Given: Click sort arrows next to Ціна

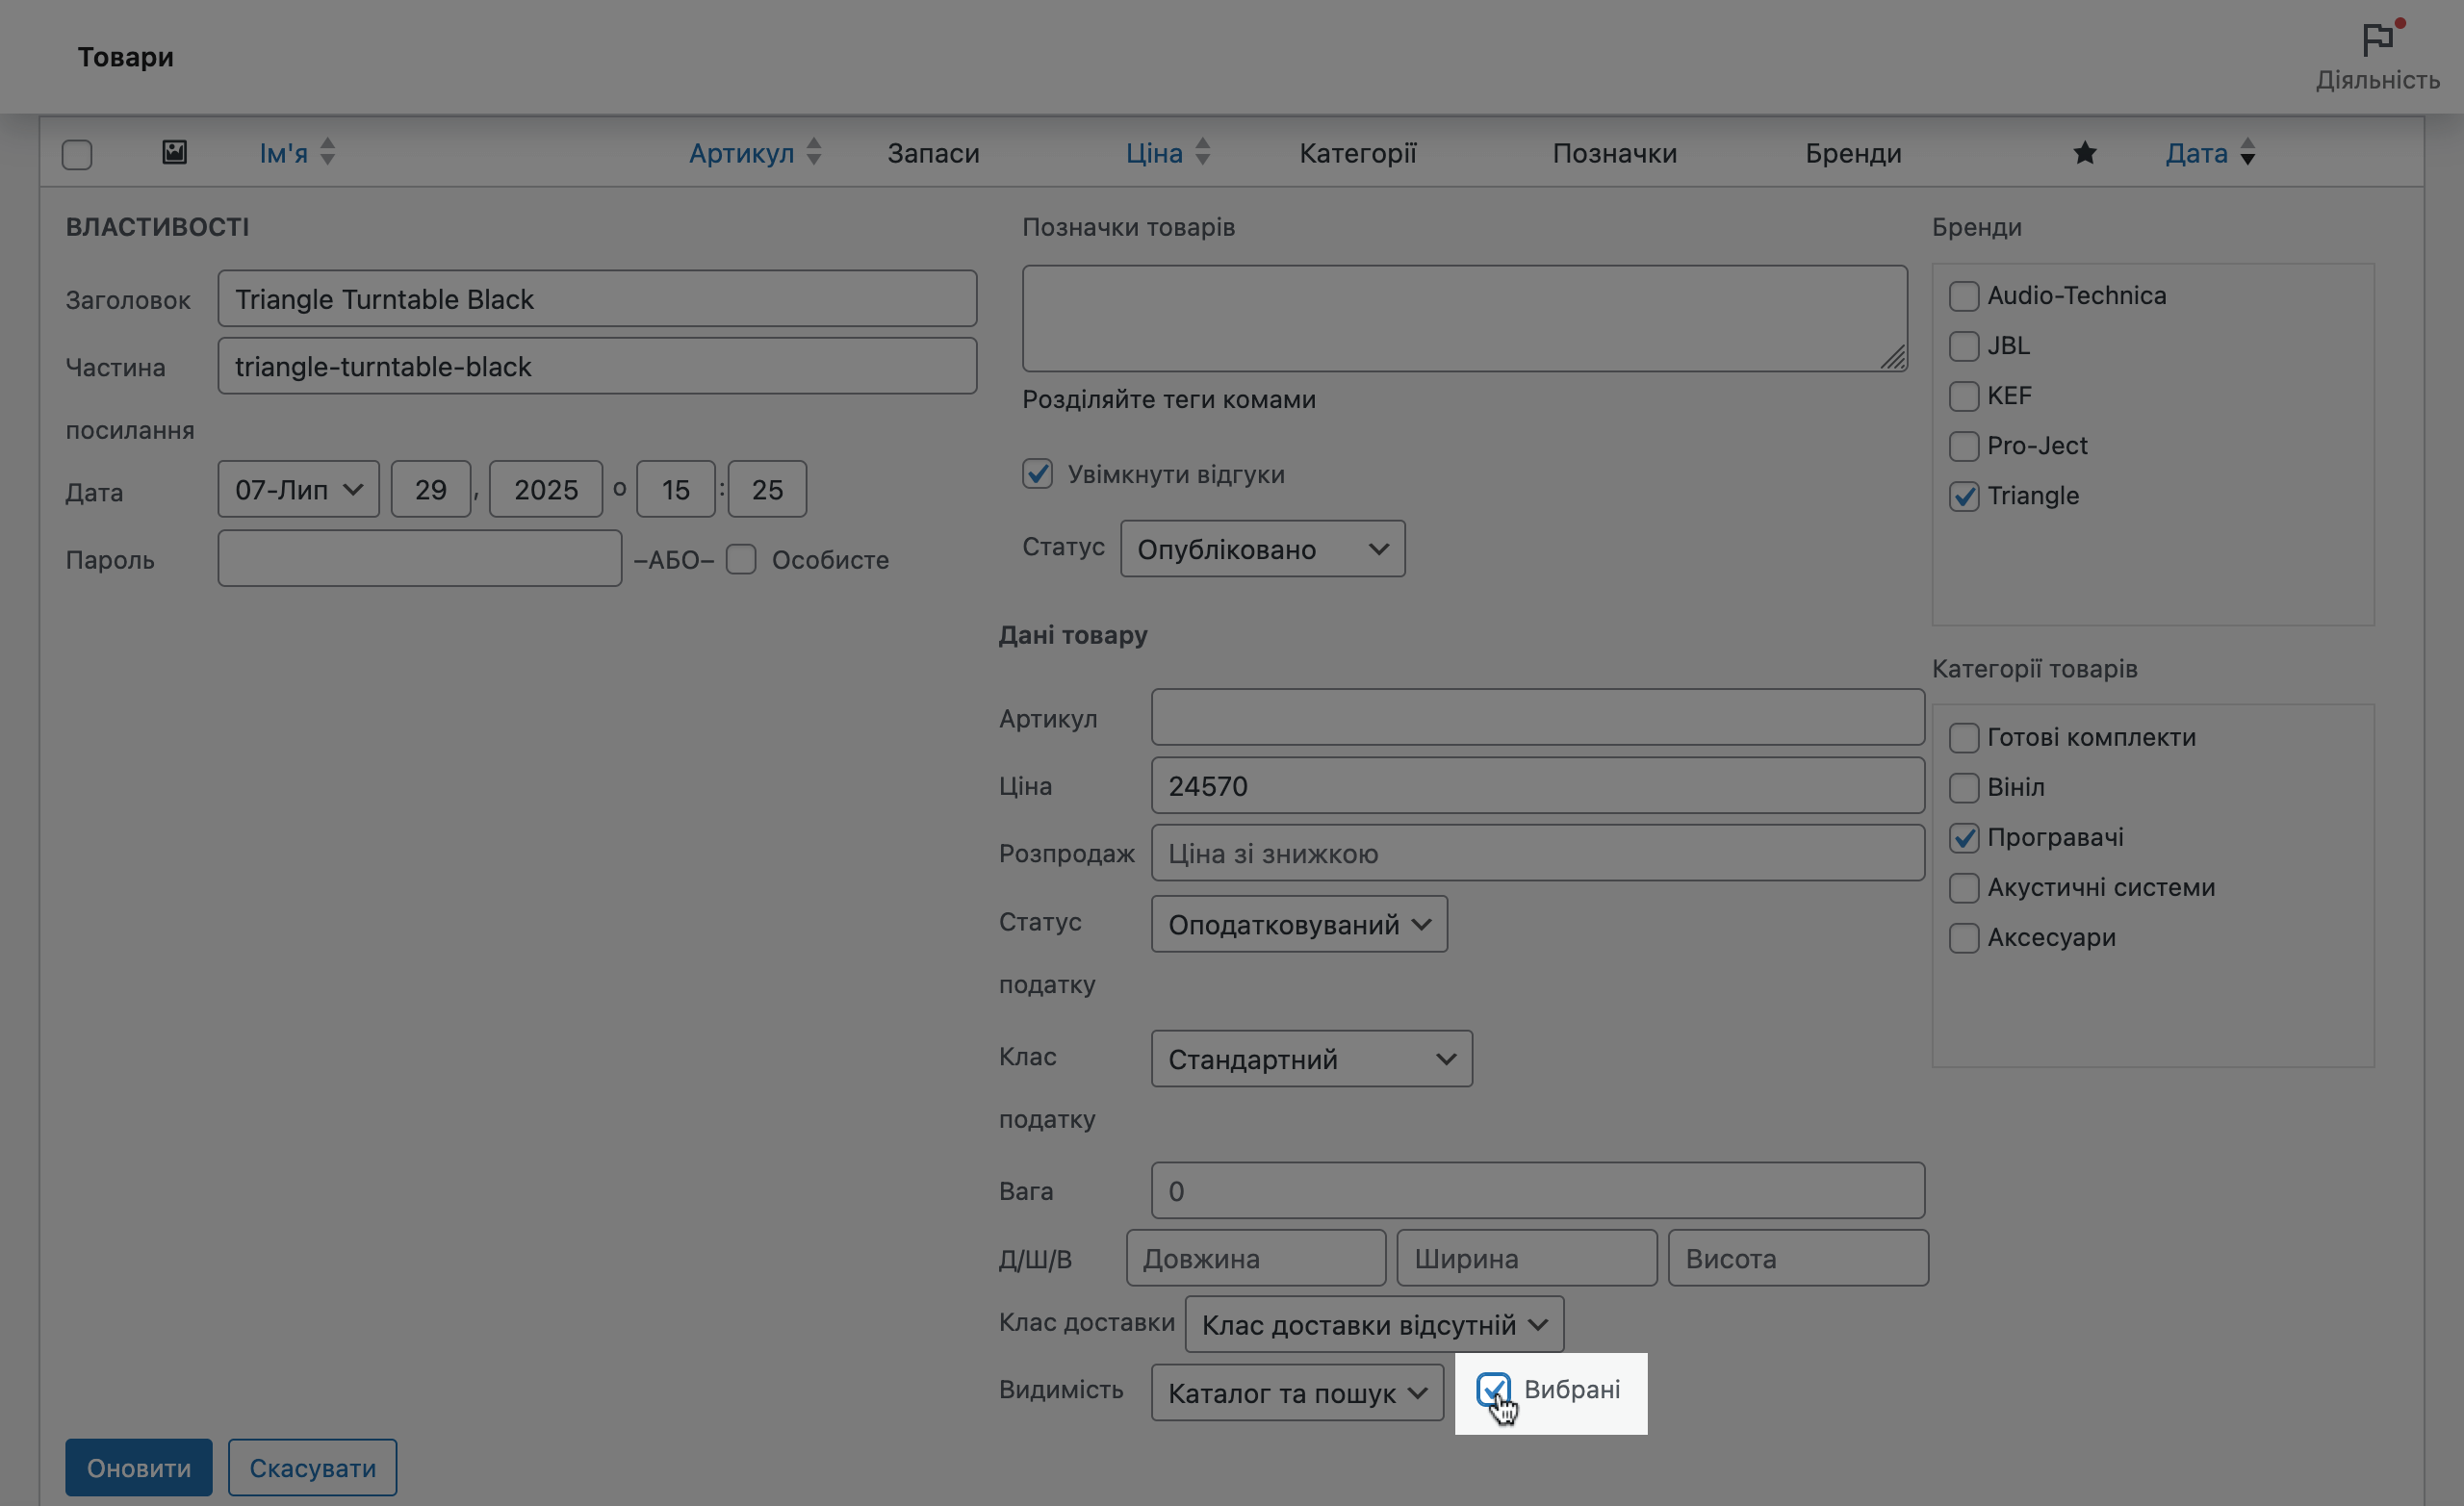Looking at the screenshot, I should [x=1202, y=153].
